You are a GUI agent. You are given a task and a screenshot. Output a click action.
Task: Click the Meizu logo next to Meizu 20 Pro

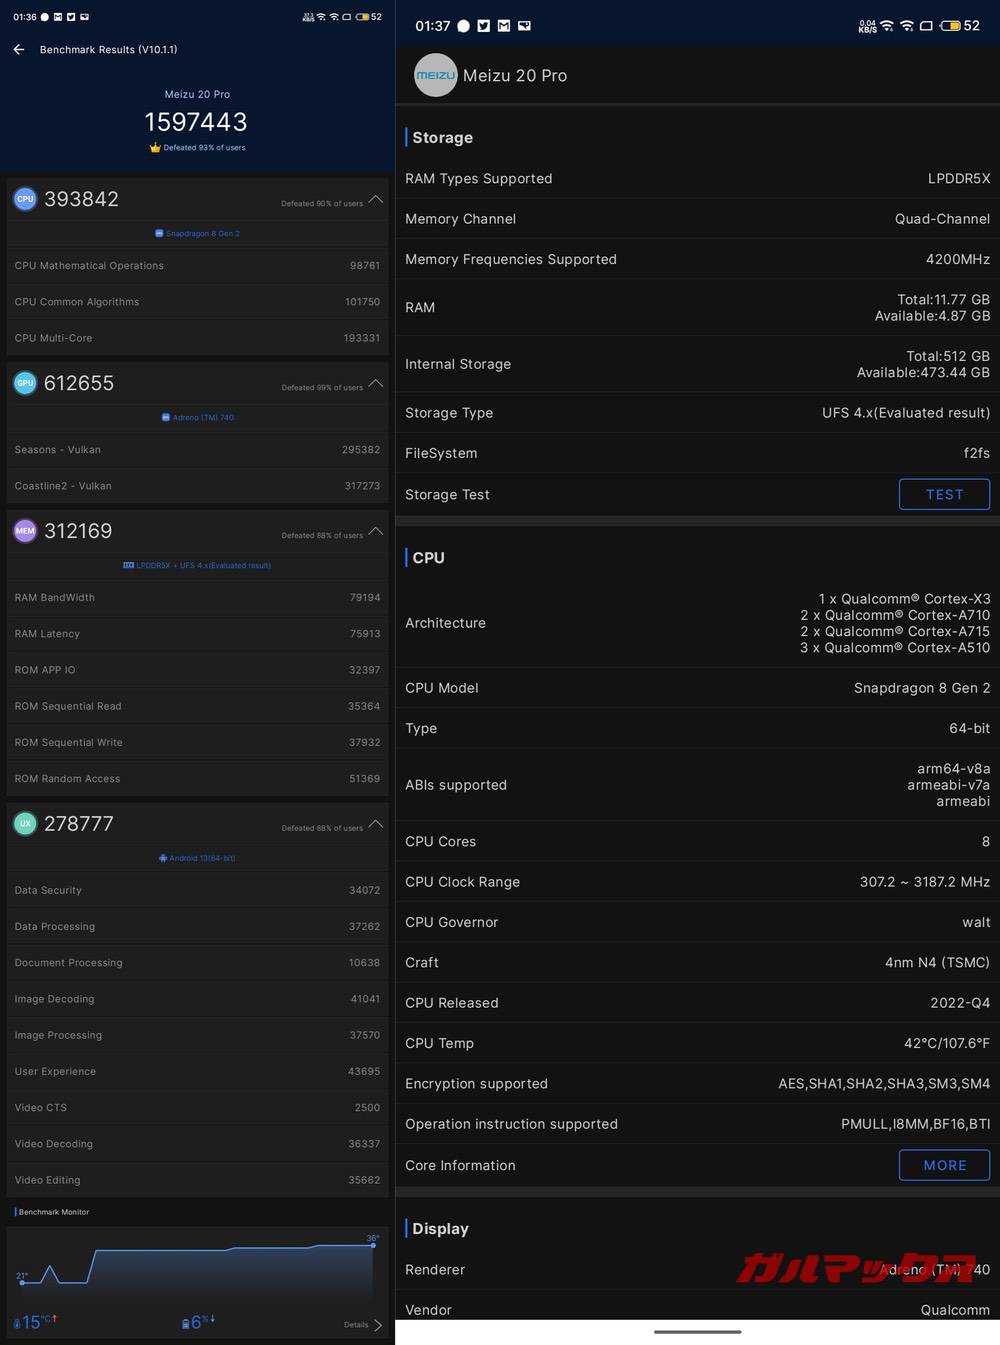[x=435, y=75]
